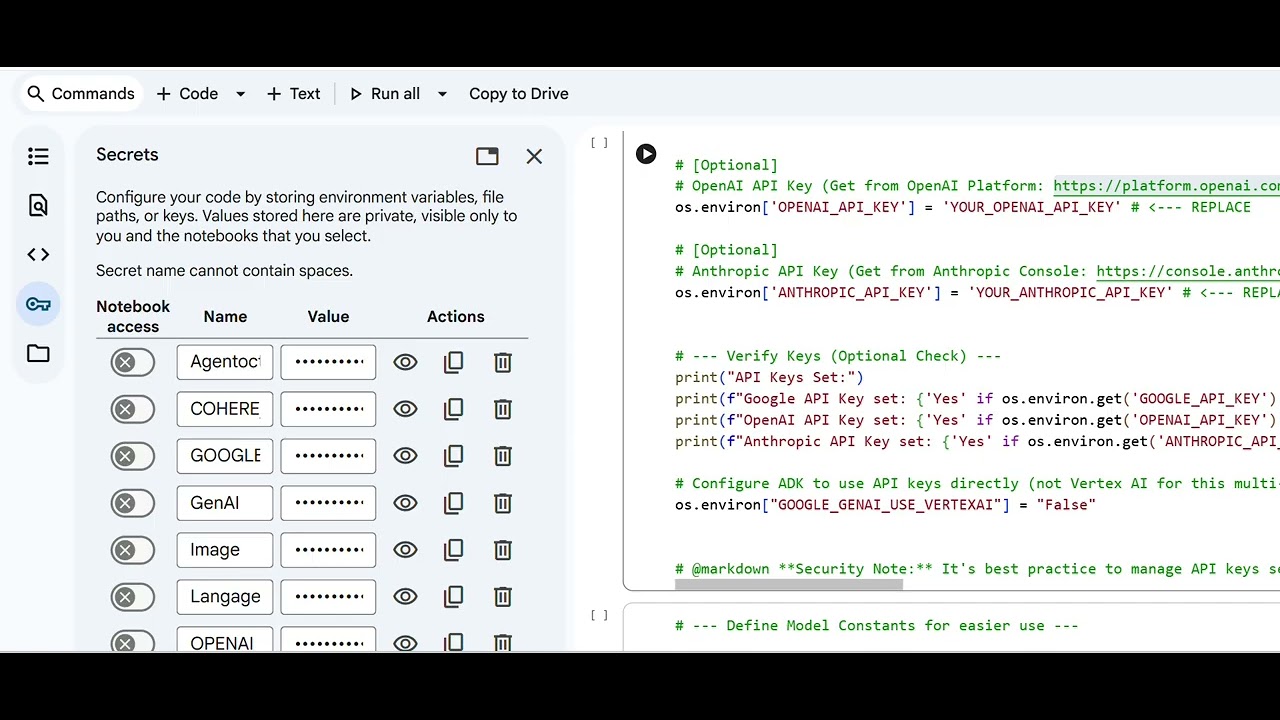
Task: Add a new Text cell
Action: point(293,94)
